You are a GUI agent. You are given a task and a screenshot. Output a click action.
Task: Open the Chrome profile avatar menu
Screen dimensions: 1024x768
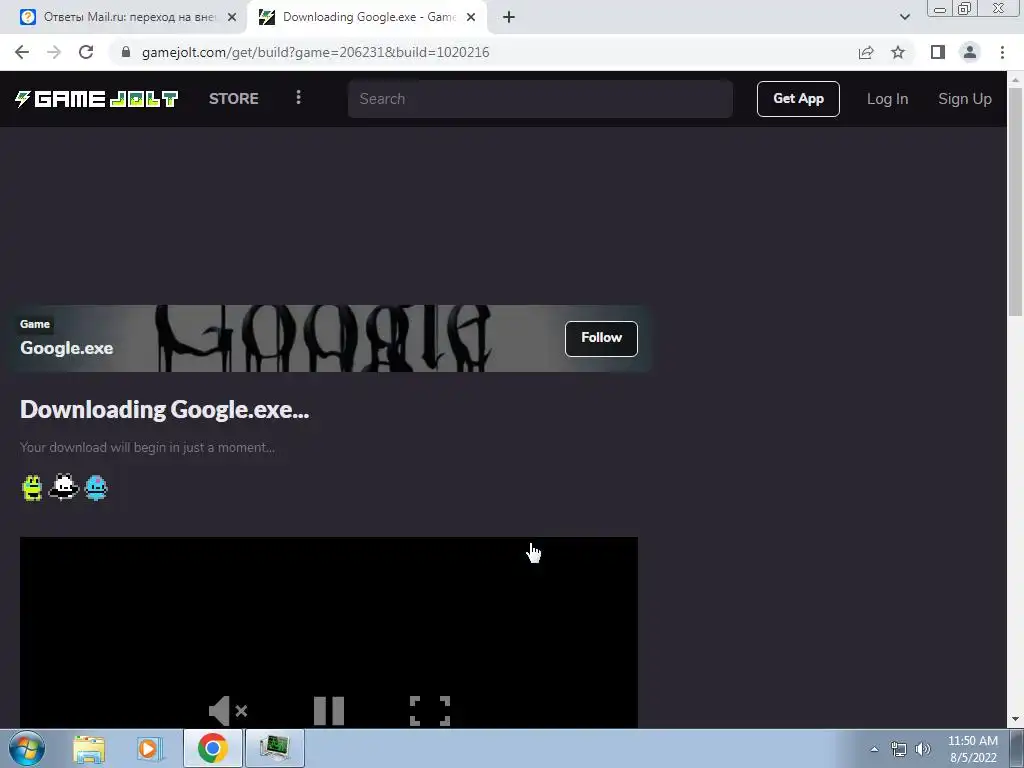[970, 52]
